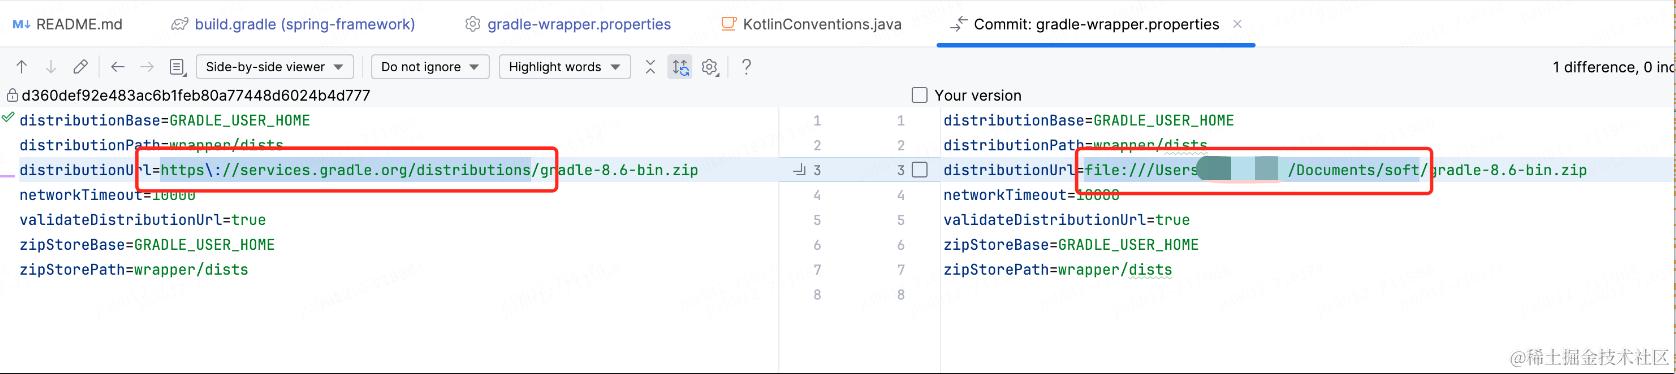Switch to the README.md tab
The width and height of the screenshot is (1676, 374).
(67, 24)
